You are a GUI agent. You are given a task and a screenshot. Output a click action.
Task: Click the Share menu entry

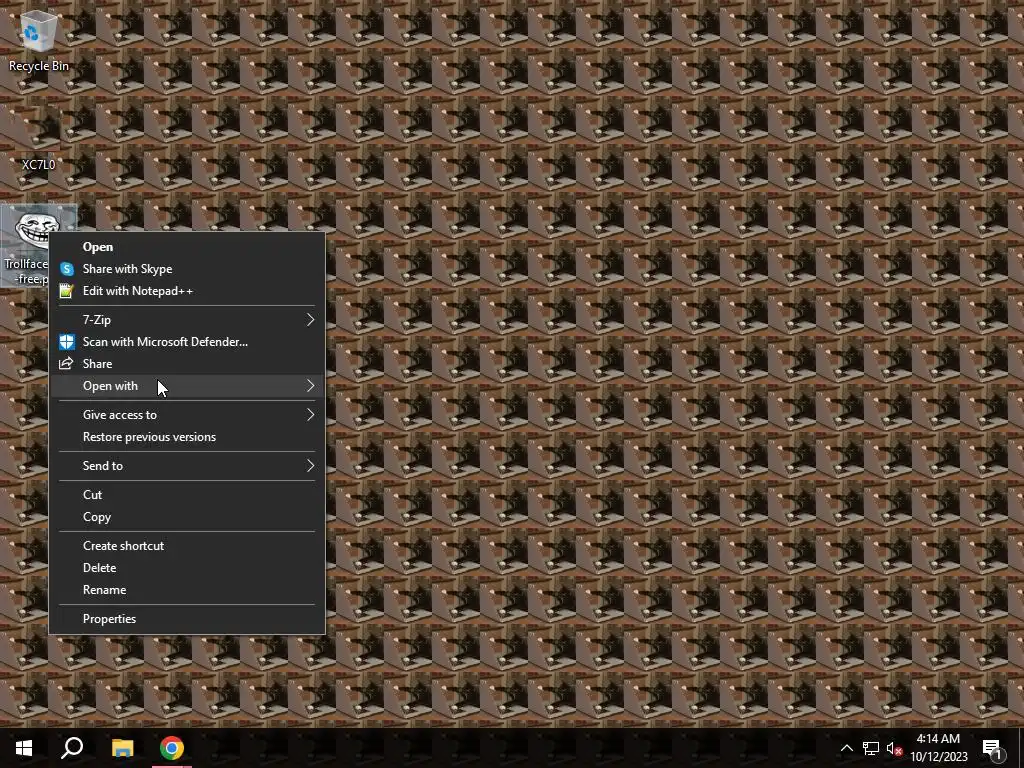pos(187,364)
